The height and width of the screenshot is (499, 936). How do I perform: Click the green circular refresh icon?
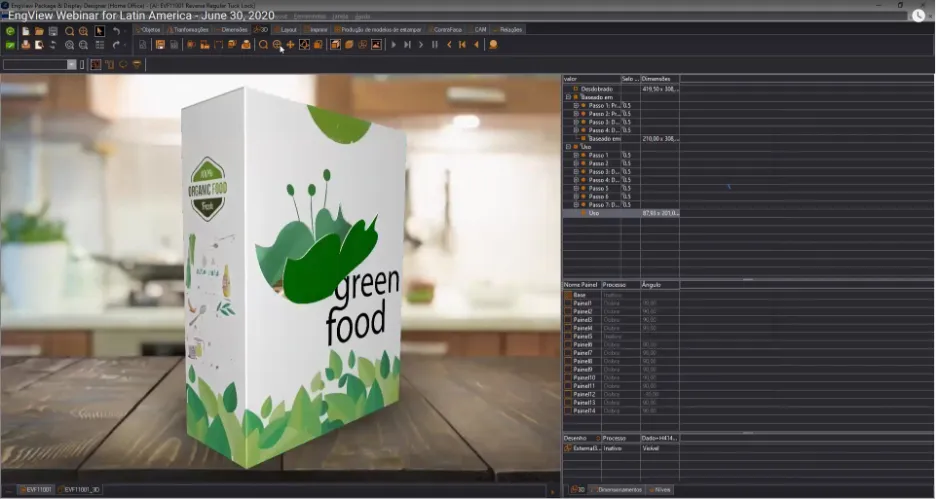click(x=10, y=31)
